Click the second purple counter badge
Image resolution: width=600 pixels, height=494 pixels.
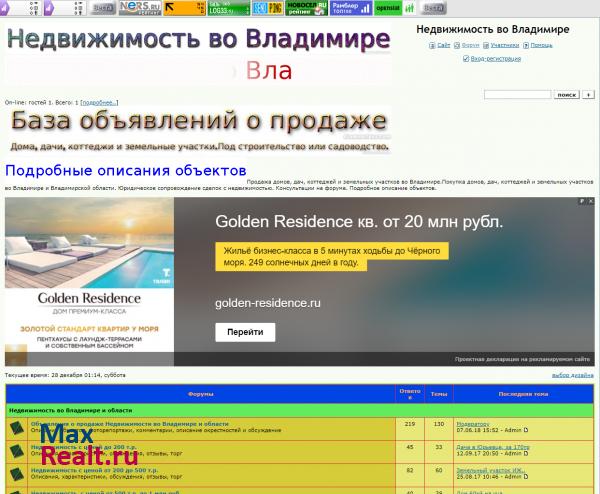click(64, 8)
